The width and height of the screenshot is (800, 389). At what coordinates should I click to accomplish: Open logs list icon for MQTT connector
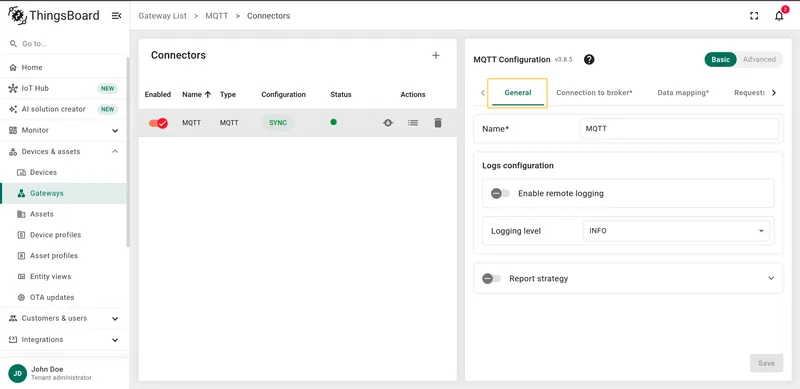tap(413, 123)
